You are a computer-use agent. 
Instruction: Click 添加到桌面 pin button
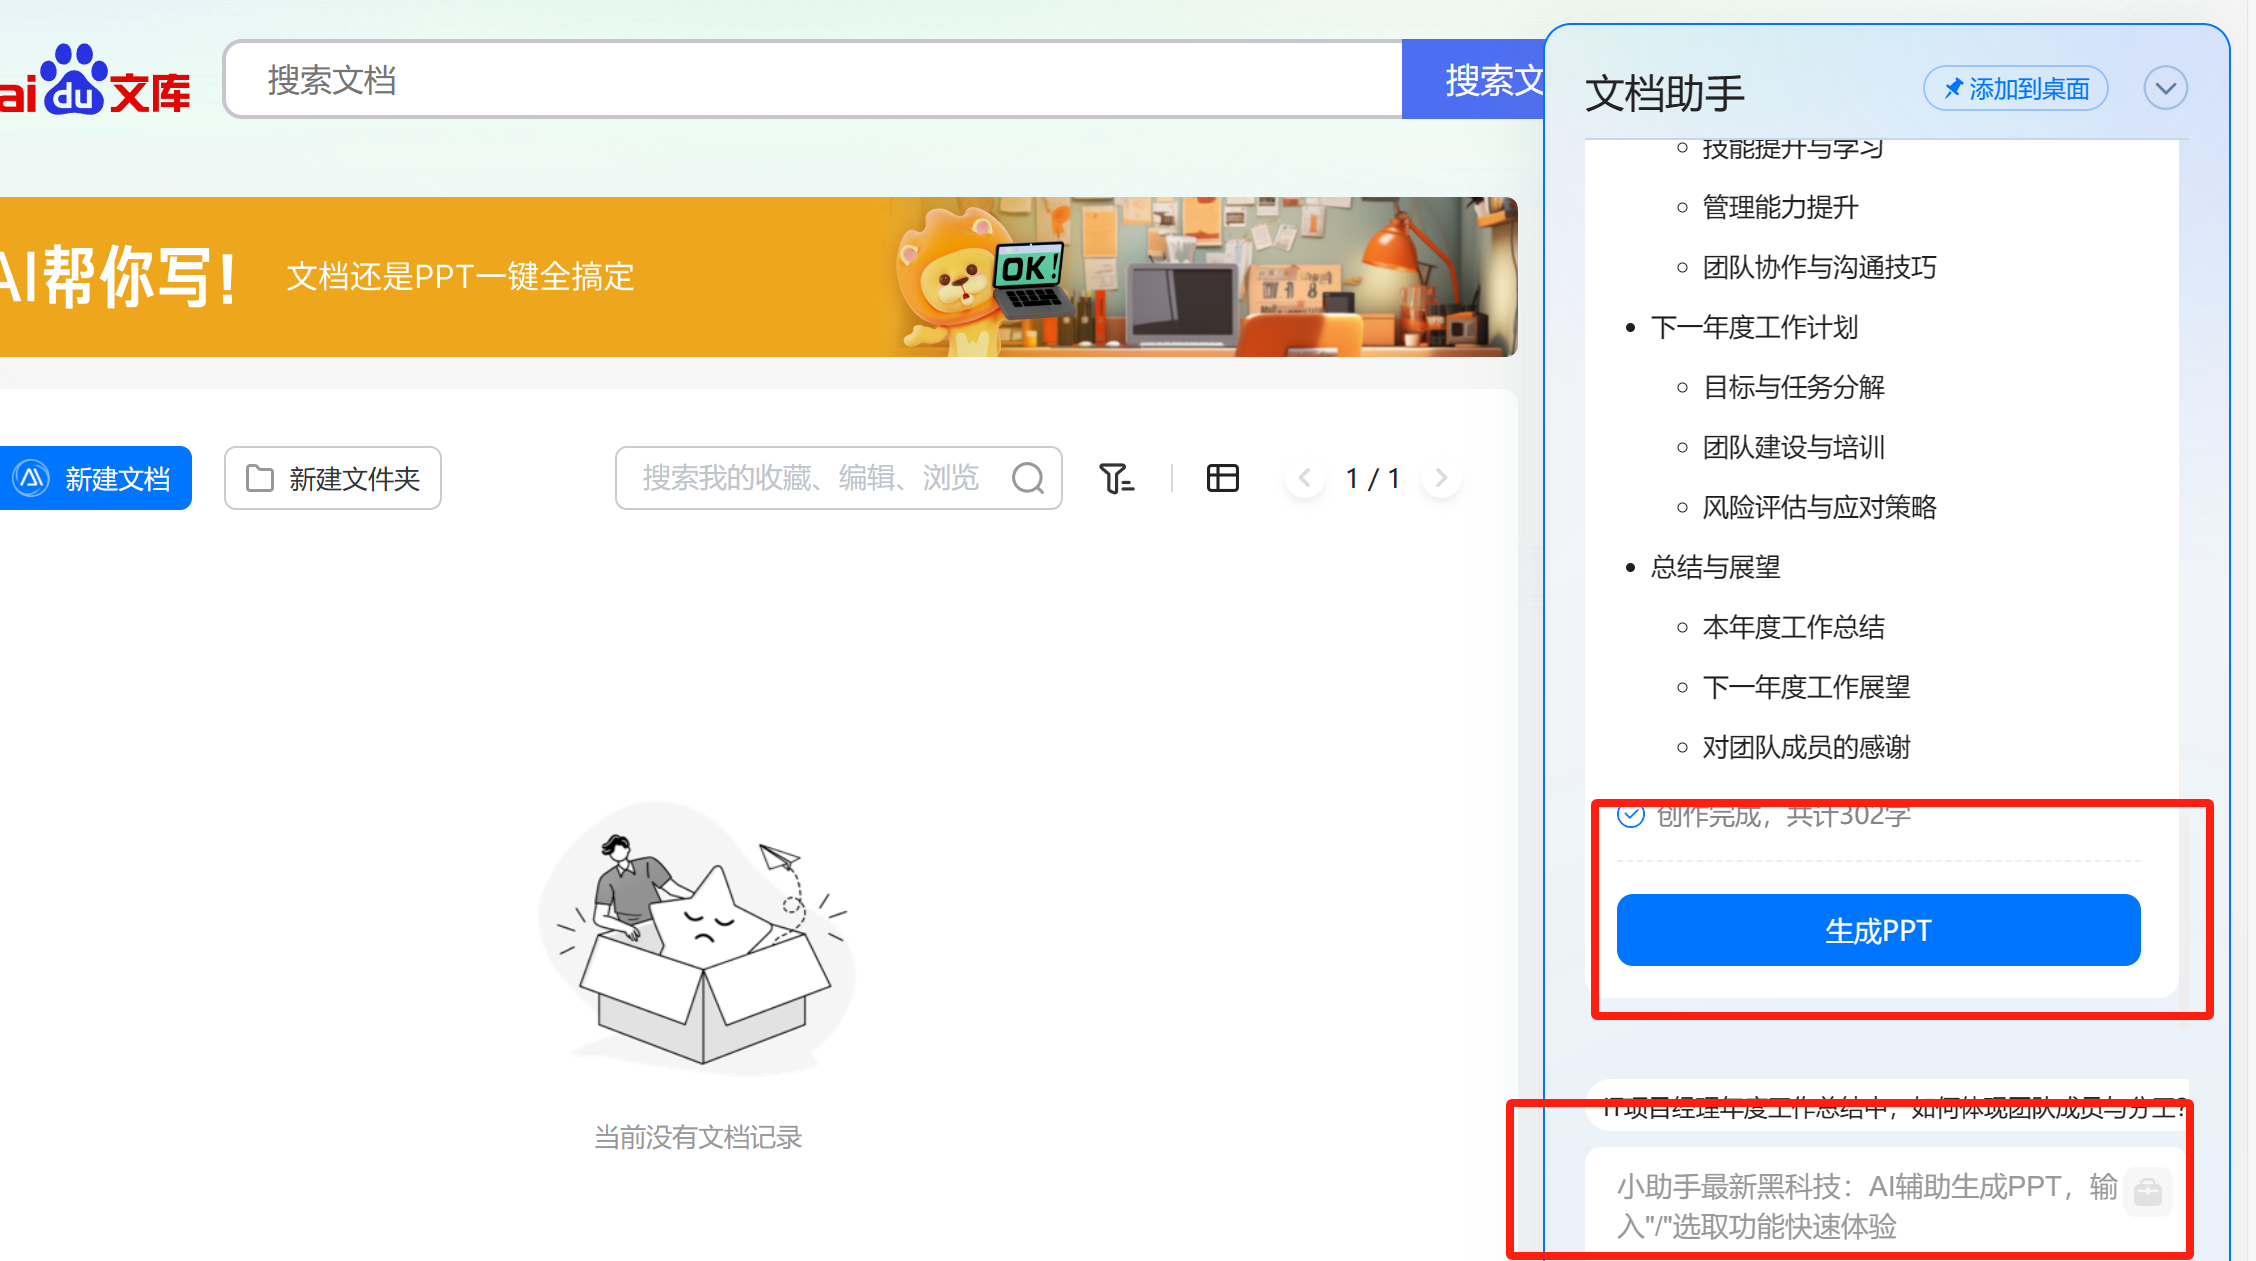click(x=2015, y=89)
